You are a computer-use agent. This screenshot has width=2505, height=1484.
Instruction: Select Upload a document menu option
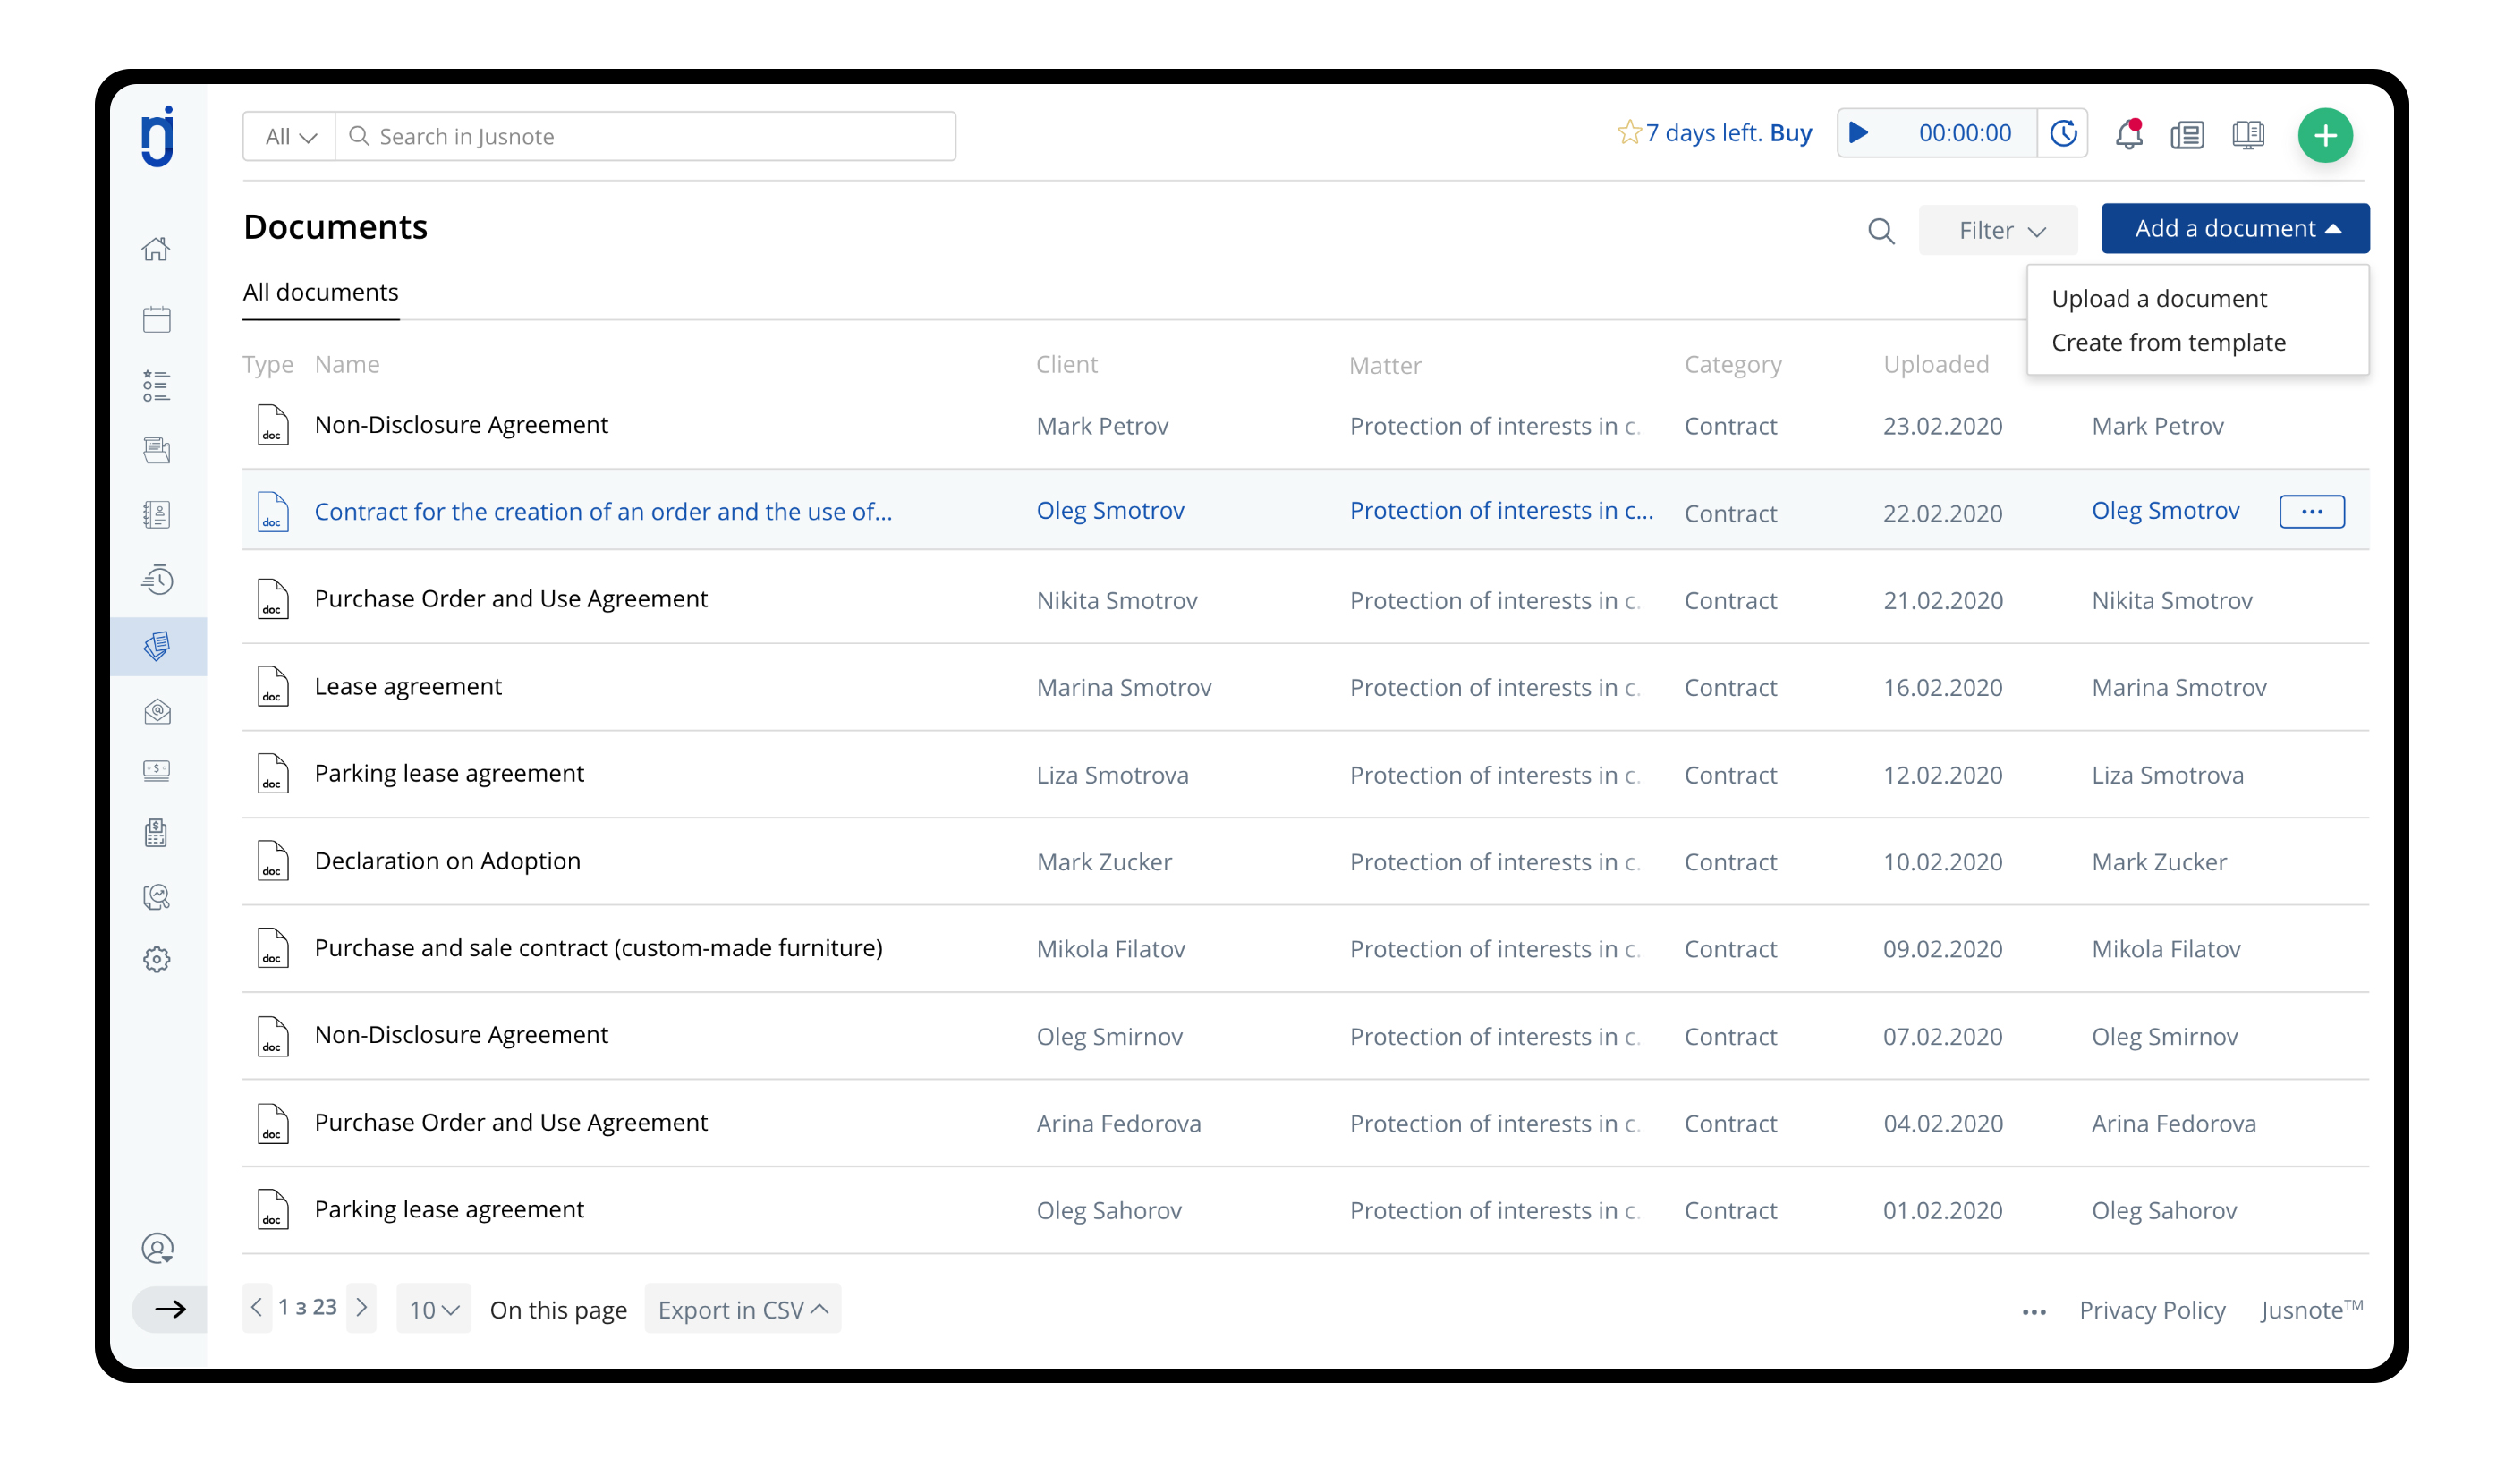pyautogui.click(x=2159, y=299)
